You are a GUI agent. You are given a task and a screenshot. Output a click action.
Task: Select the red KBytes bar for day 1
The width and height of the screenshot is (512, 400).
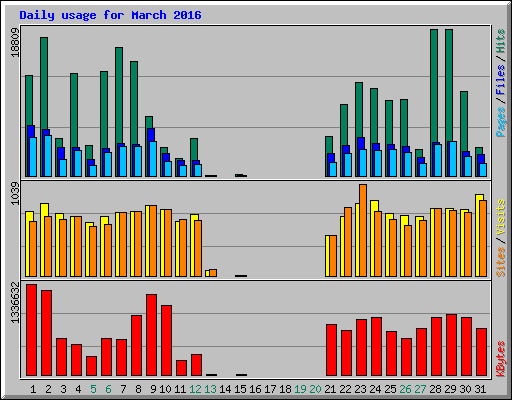31,330
